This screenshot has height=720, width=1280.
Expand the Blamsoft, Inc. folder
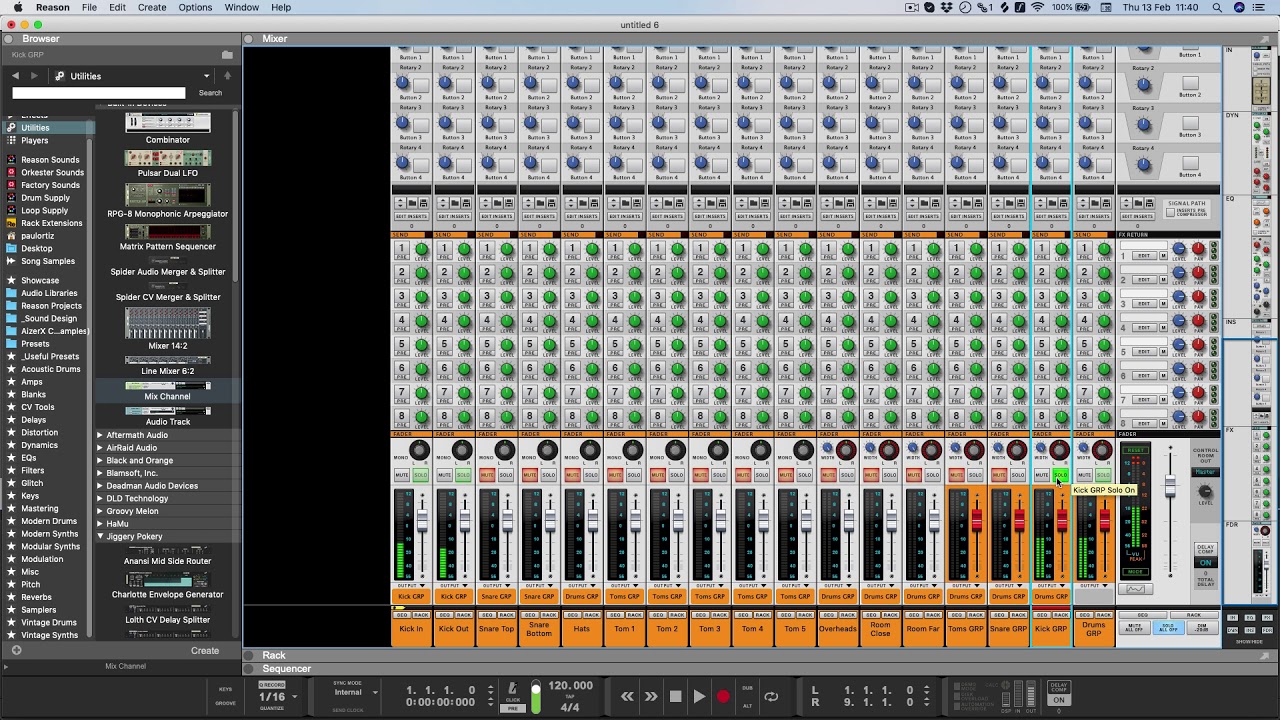tap(100, 473)
